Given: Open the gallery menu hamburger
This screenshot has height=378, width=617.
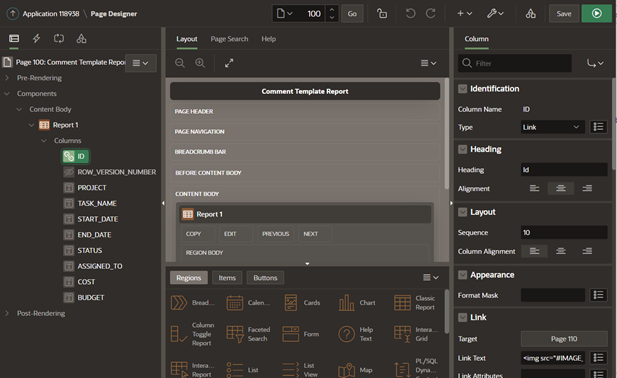Looking at the screenshot, I should (430, 277).
